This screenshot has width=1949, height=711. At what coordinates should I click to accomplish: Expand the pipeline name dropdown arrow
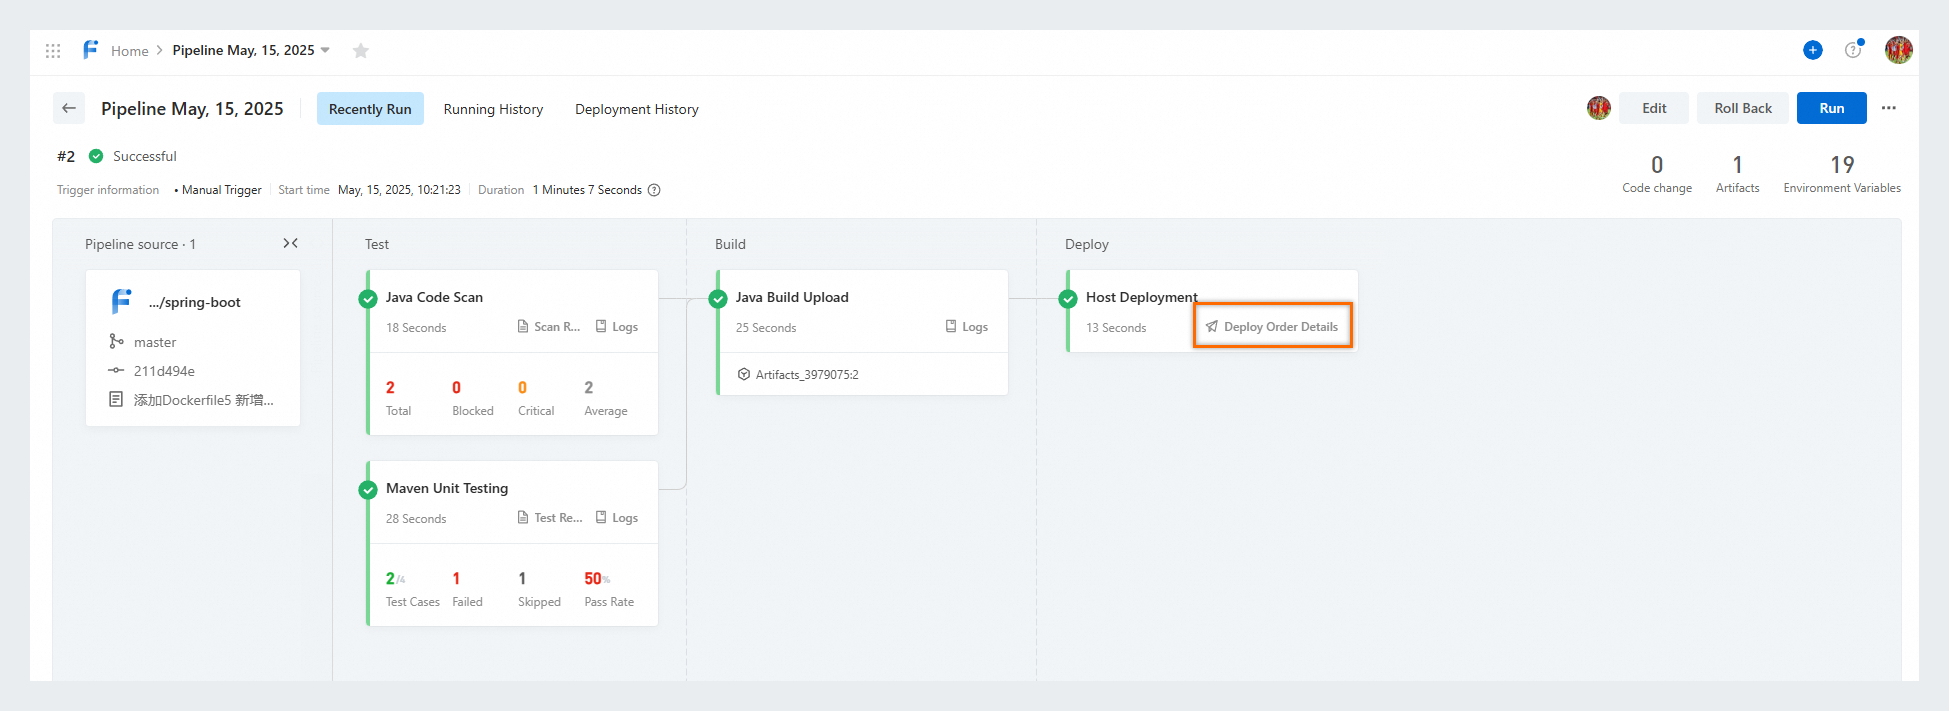(325, 50)
